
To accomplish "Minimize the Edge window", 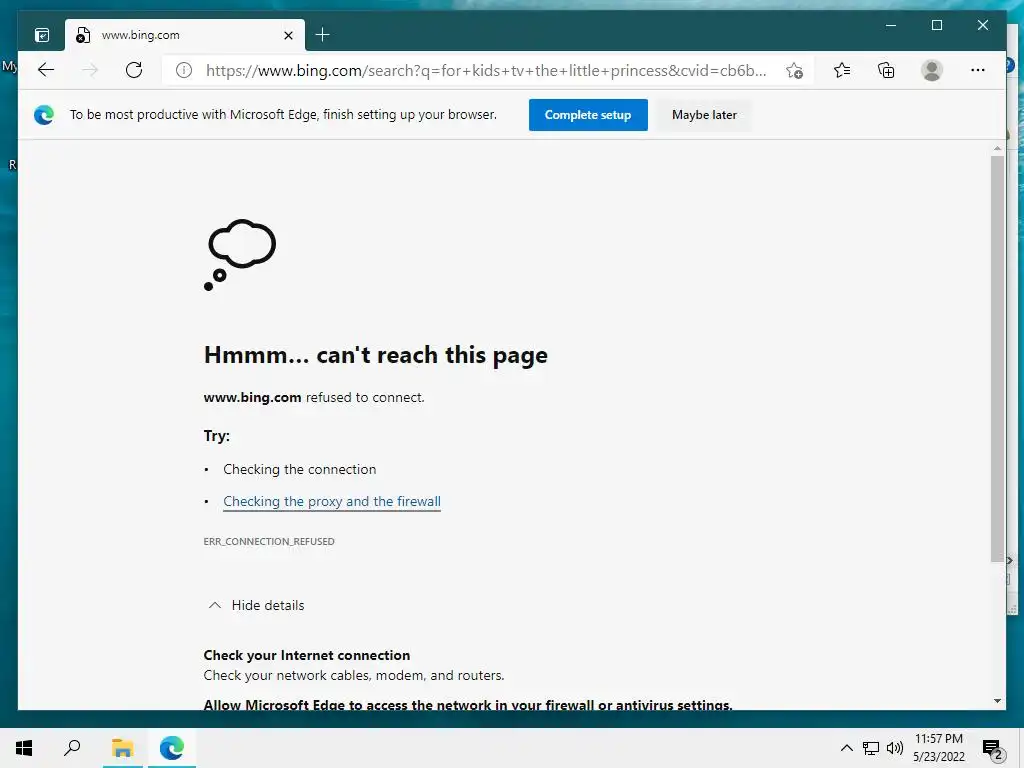I will [891, 25].
